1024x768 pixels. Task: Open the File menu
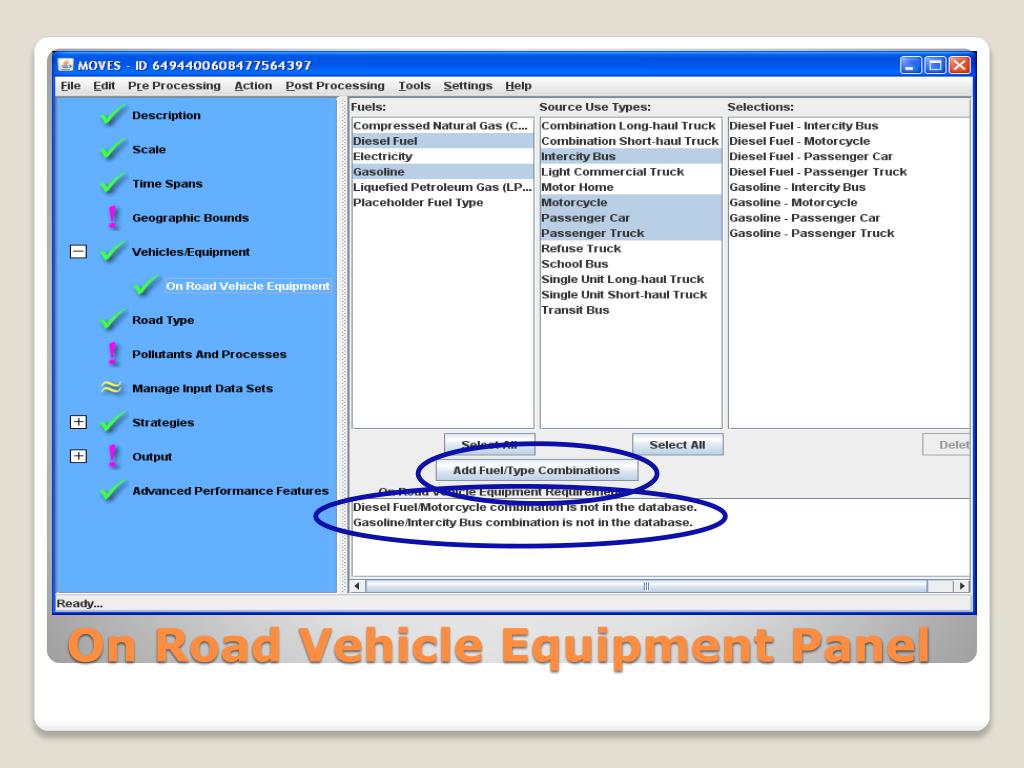click(x=71, y=86)
